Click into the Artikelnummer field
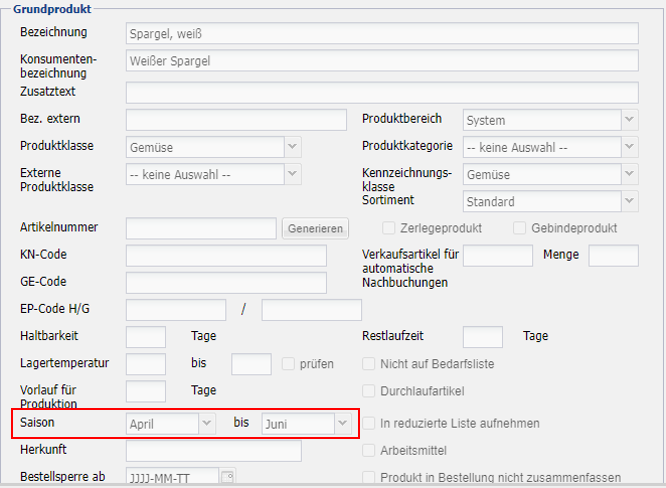 [201, 229]
